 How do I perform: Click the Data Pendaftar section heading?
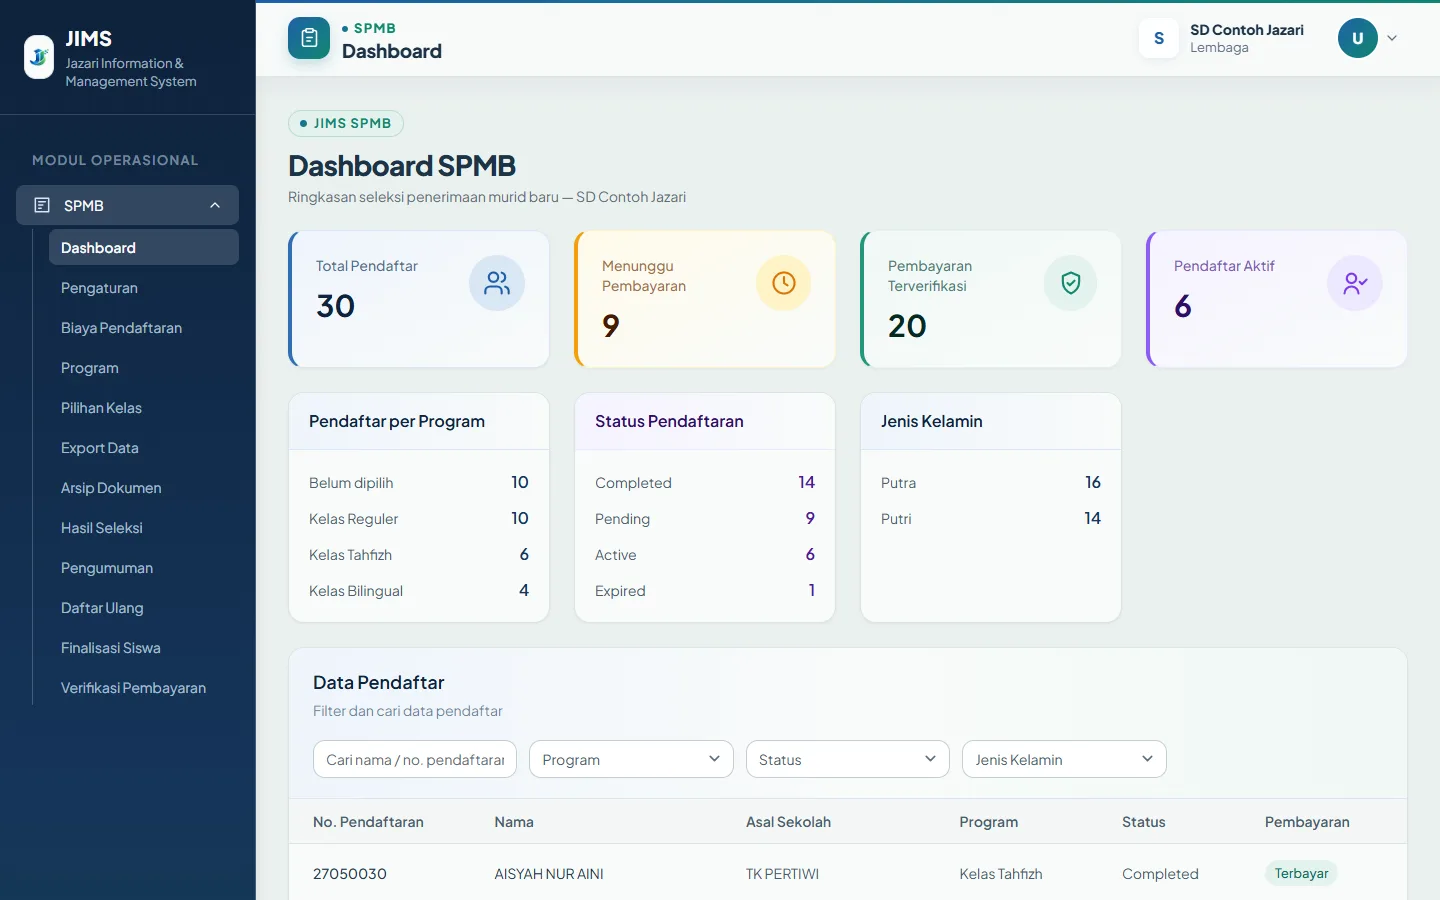tap(379, 682)
